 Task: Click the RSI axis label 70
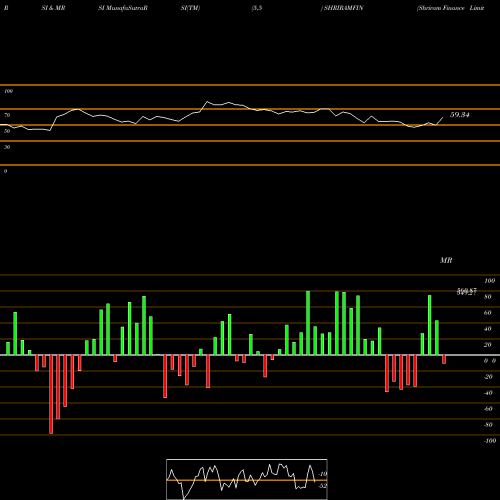point(7,115)
